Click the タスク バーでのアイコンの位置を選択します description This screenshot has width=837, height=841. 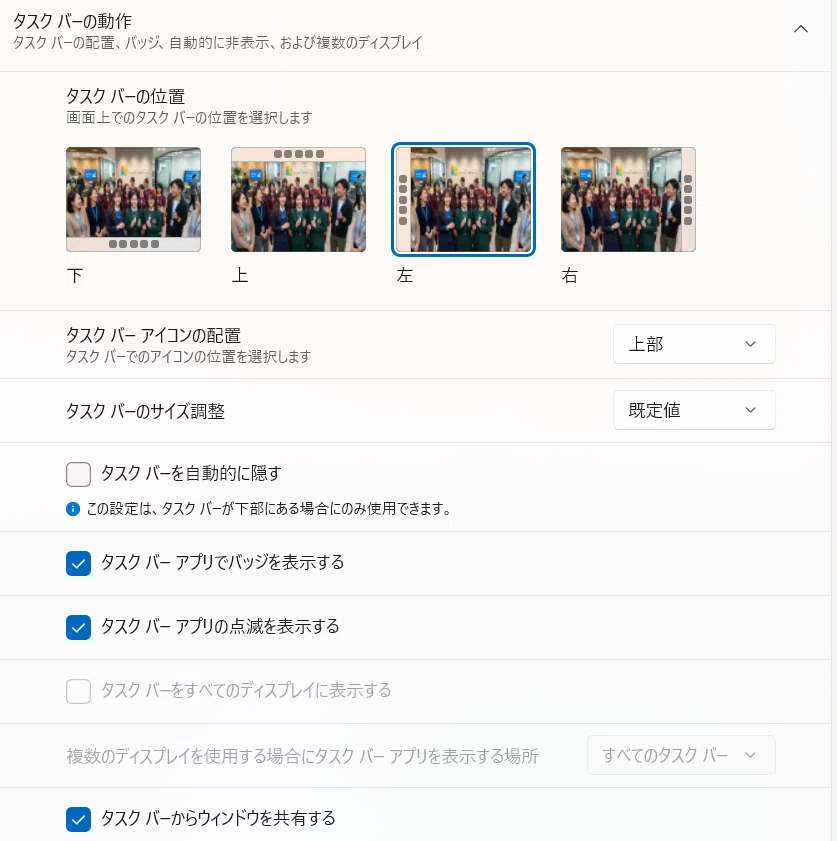188,357
